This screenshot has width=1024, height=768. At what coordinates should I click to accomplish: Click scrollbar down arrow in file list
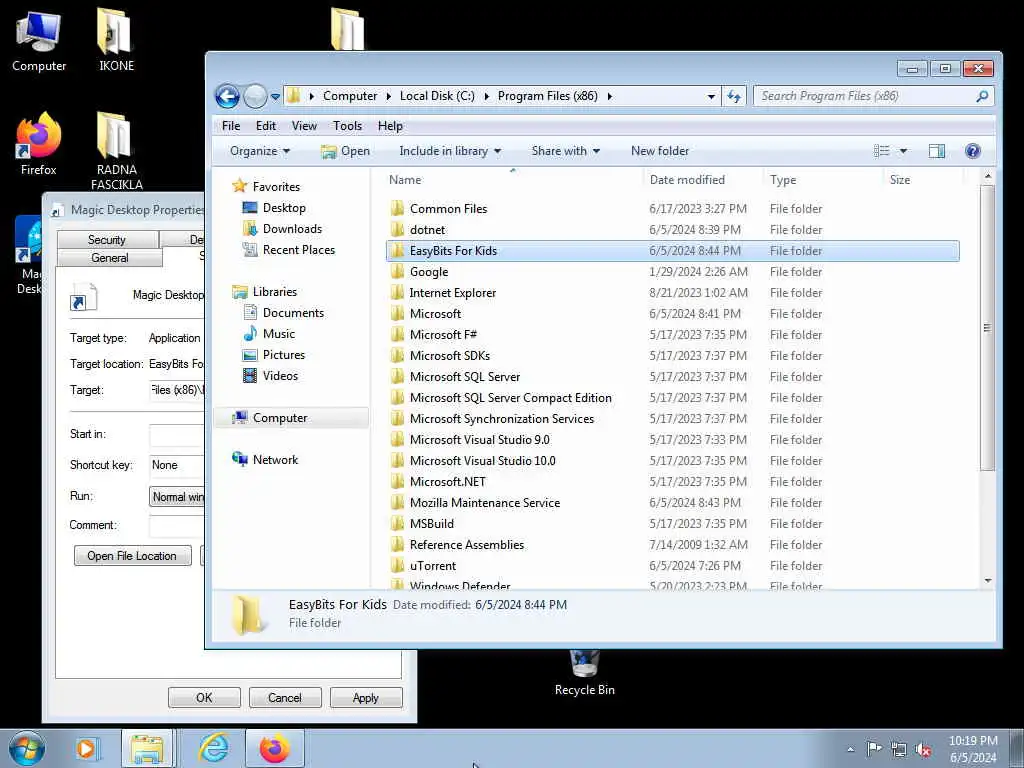(987, 580)
